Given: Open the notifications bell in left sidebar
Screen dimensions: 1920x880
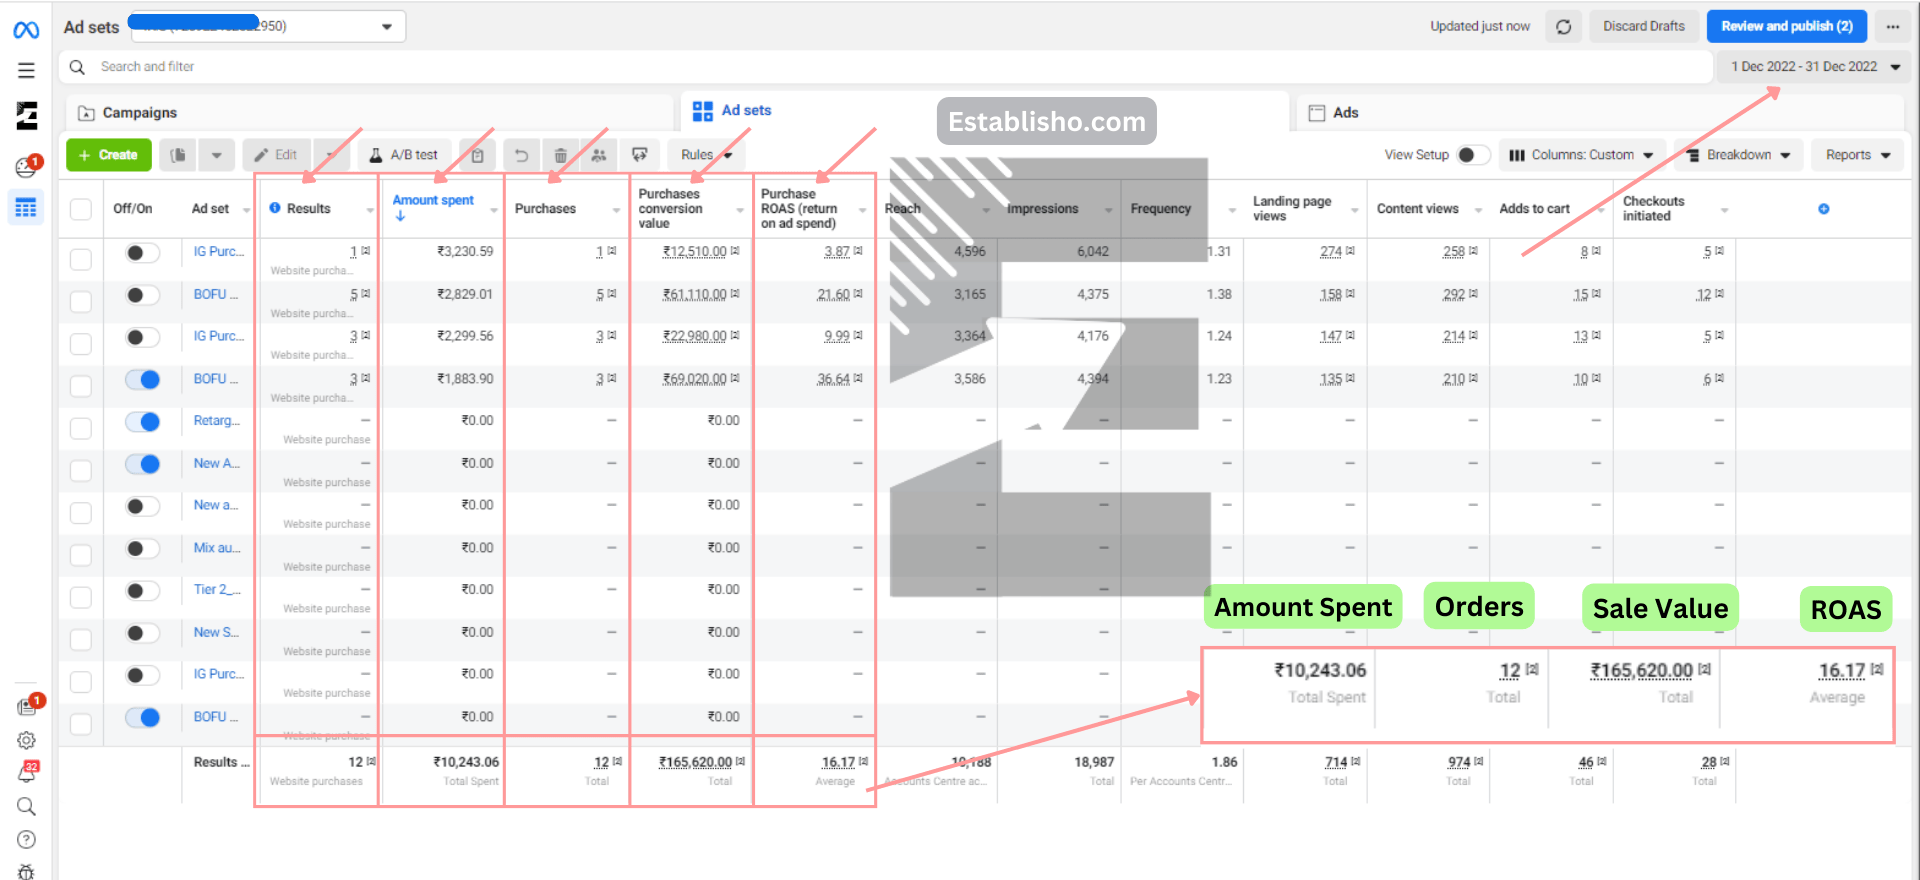Looking at the screenshot, I should [x=27, y=773].
